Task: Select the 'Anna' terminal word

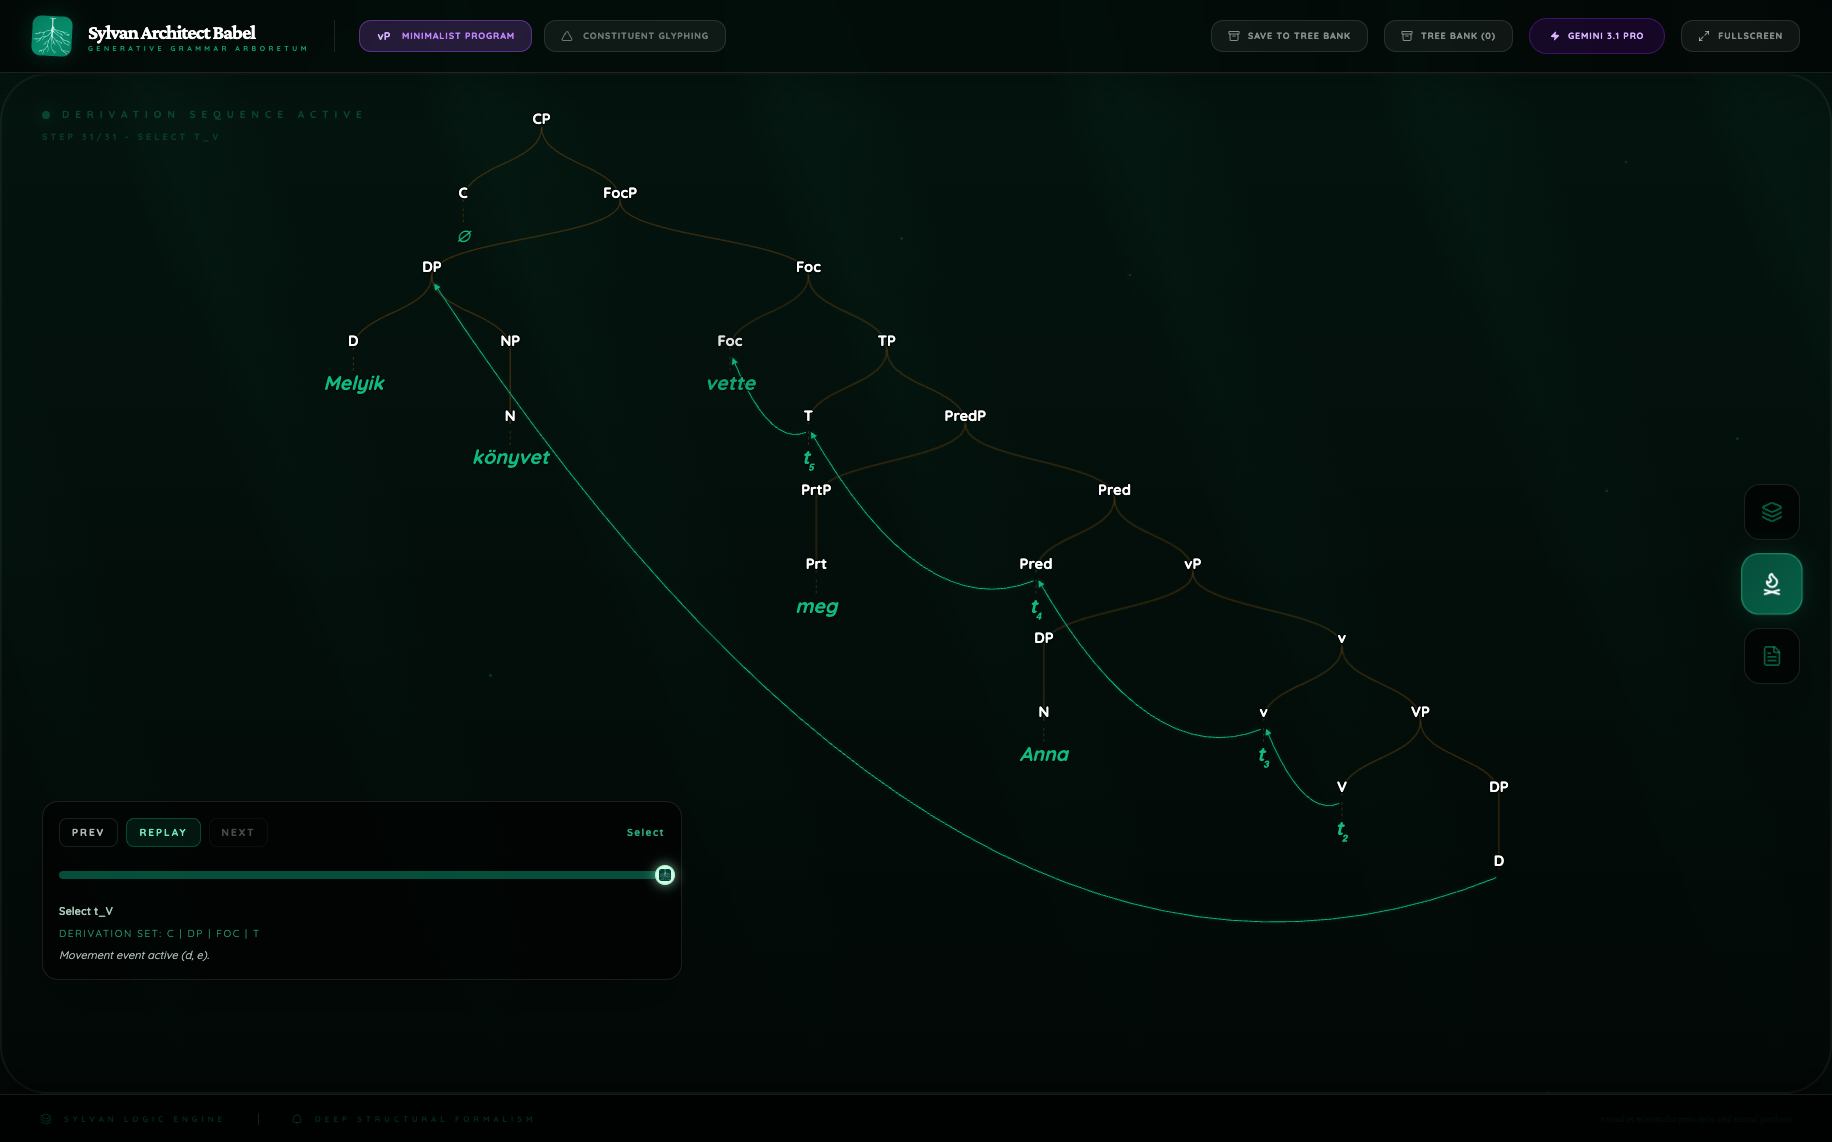Action: coord(1044,754)
